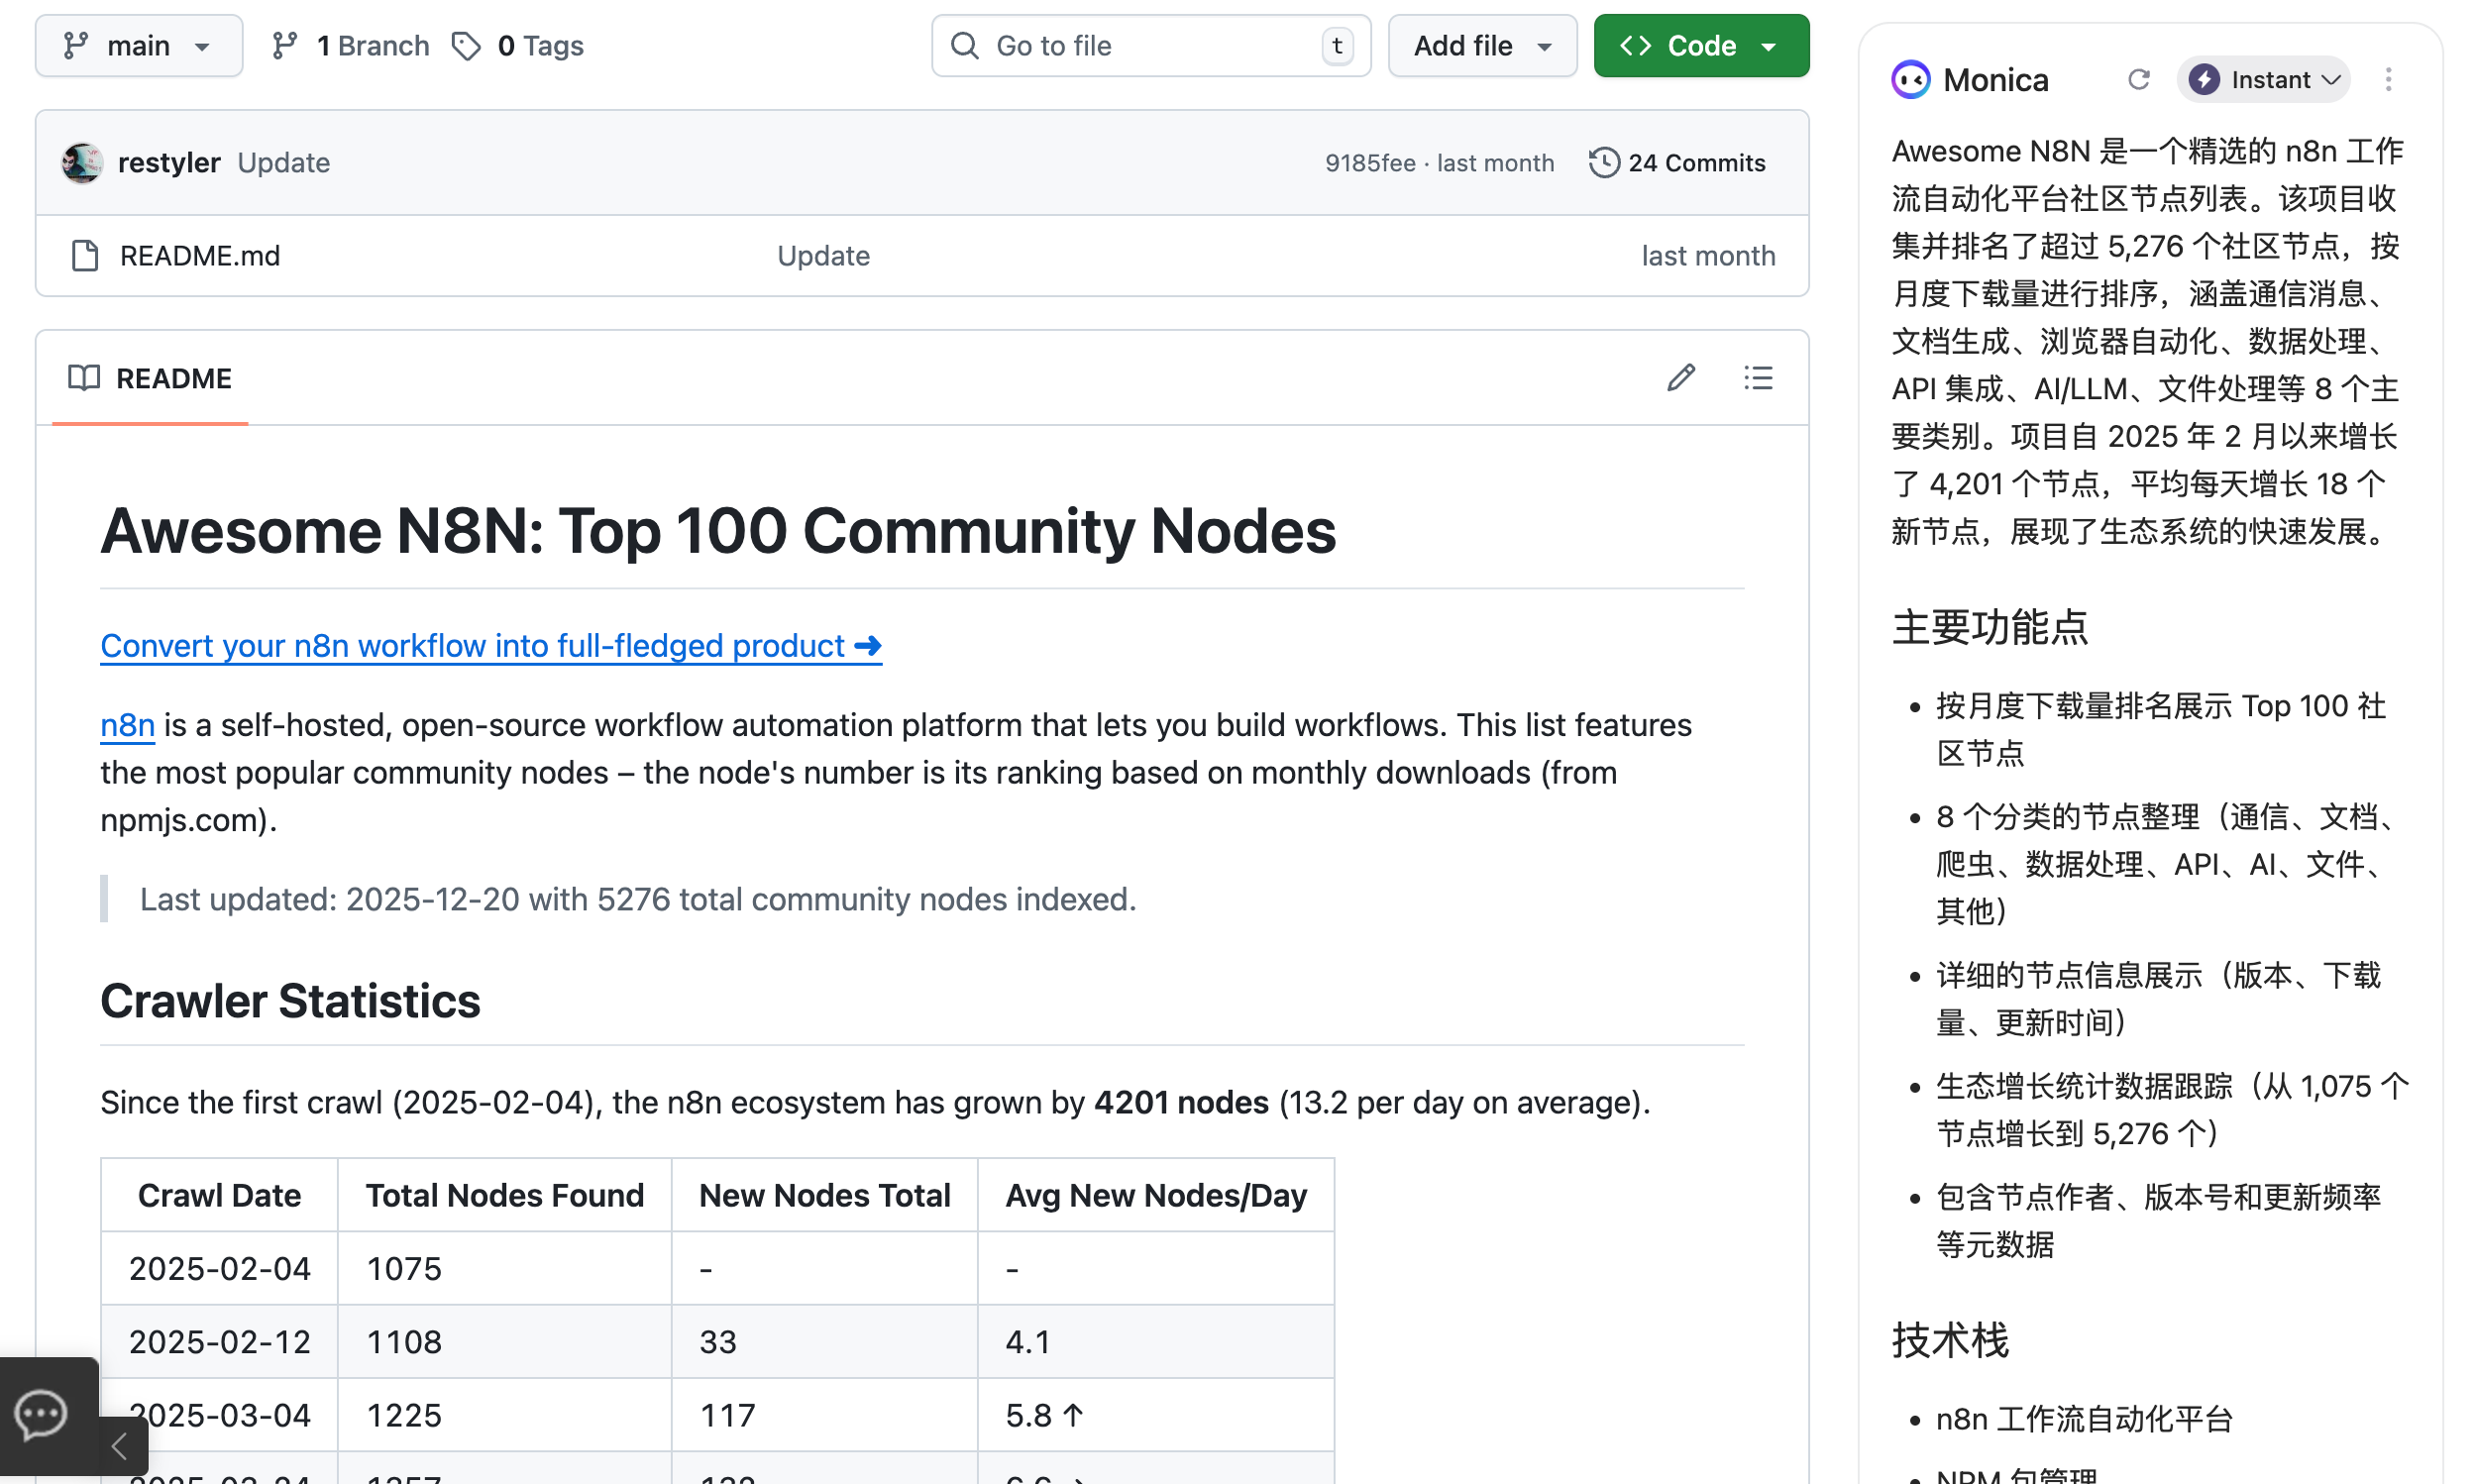Switch the Instant model selector
This screenshot has height=1484, width=2475.
[x=2263, y=80]
